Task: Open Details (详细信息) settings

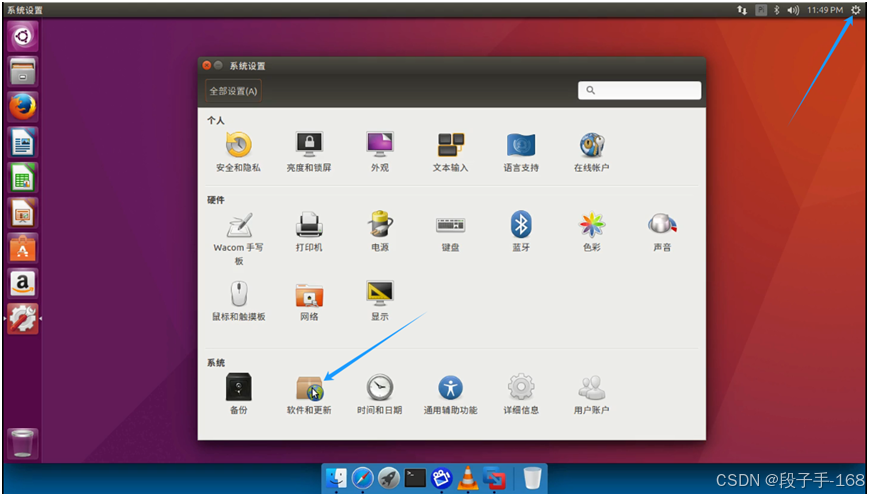Action: [521, 394]
